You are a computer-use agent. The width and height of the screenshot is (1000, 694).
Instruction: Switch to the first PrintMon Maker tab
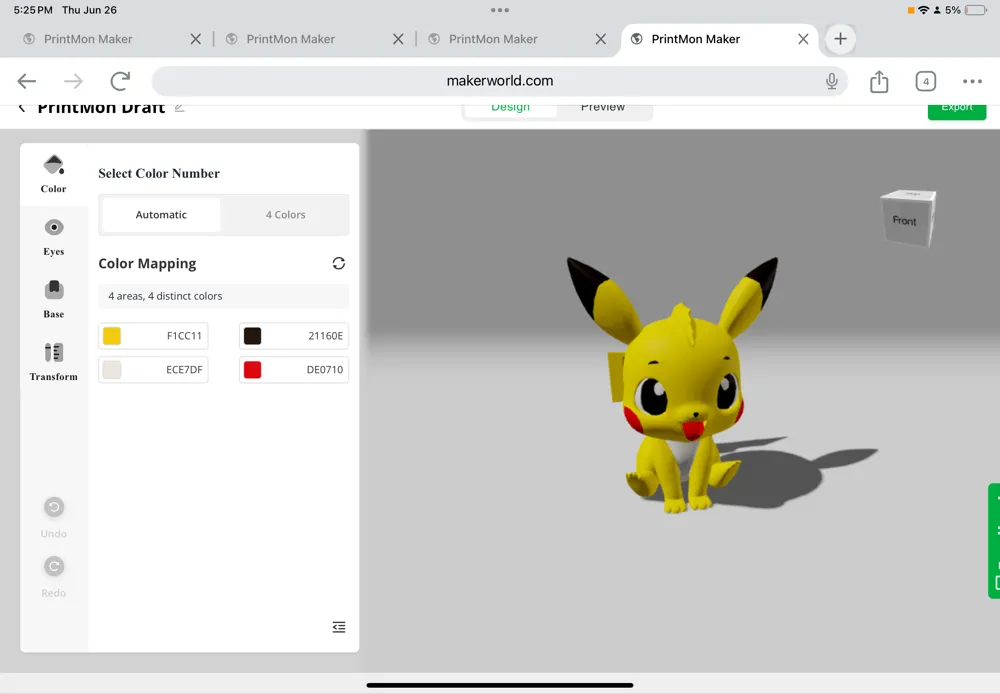point(88,39)
